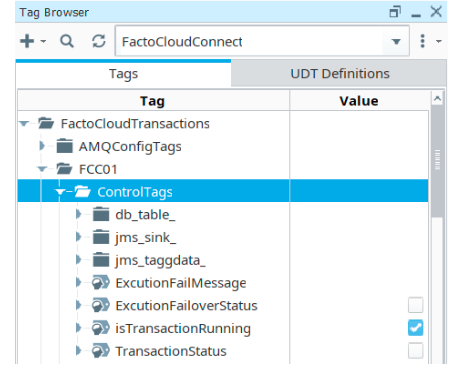This screenshot has height=377, width=462.
Task: Open the three-dot options menu
Action: 422,41
